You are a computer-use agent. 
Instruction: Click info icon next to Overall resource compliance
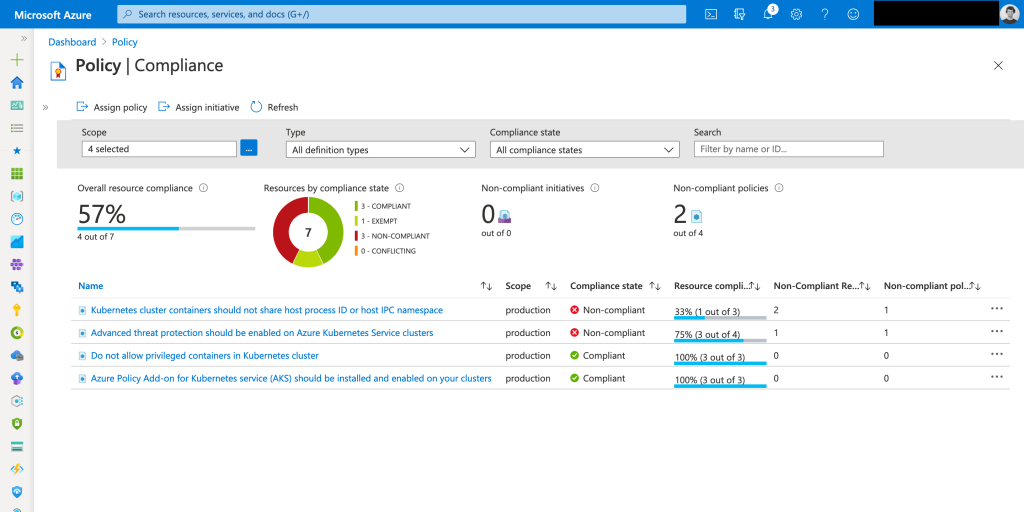pyautogui.click(x=203, y=188)
